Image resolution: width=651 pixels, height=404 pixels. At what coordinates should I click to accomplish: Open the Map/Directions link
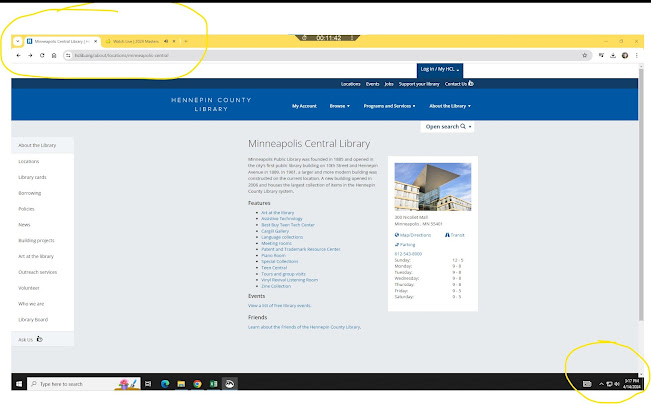click(x=413, y=235)
